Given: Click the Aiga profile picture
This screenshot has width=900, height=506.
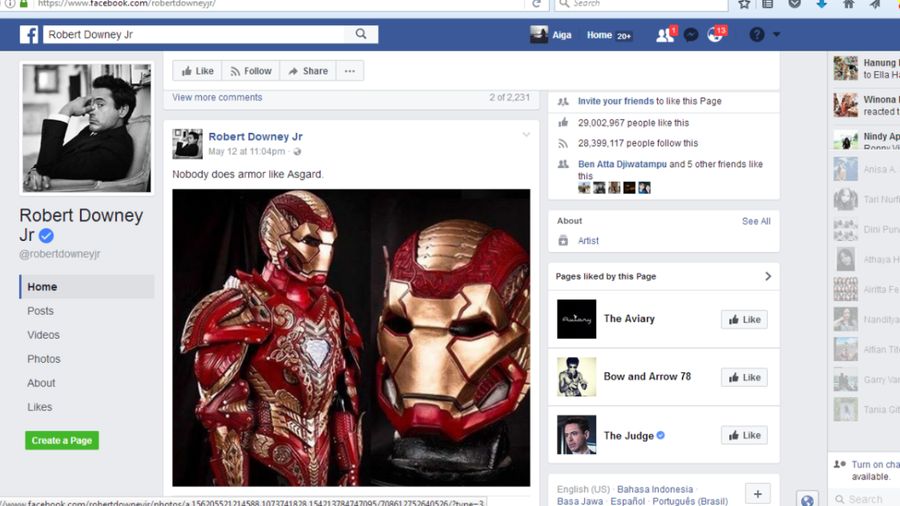Looking at the screenshot, I should click(x=538, y=34).
